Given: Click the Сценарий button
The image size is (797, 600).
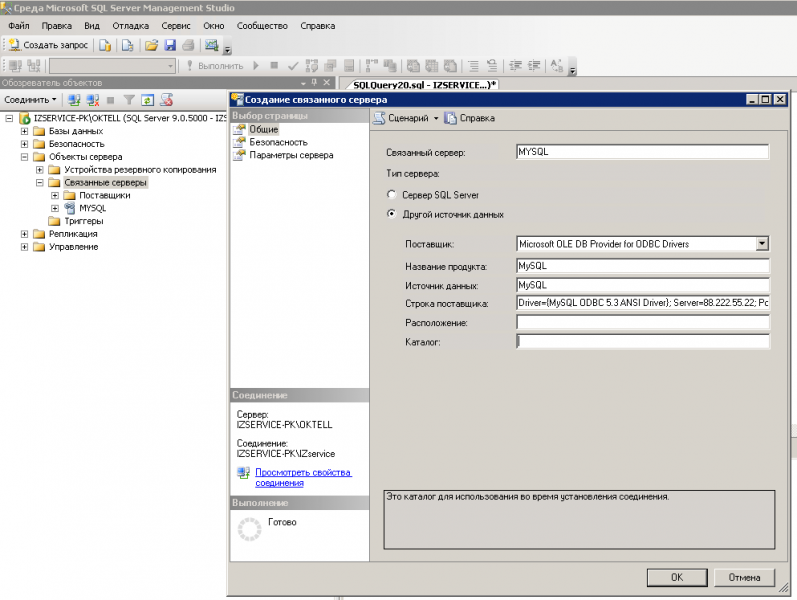Looking at the screenshot, I should [x=402, y=118].
